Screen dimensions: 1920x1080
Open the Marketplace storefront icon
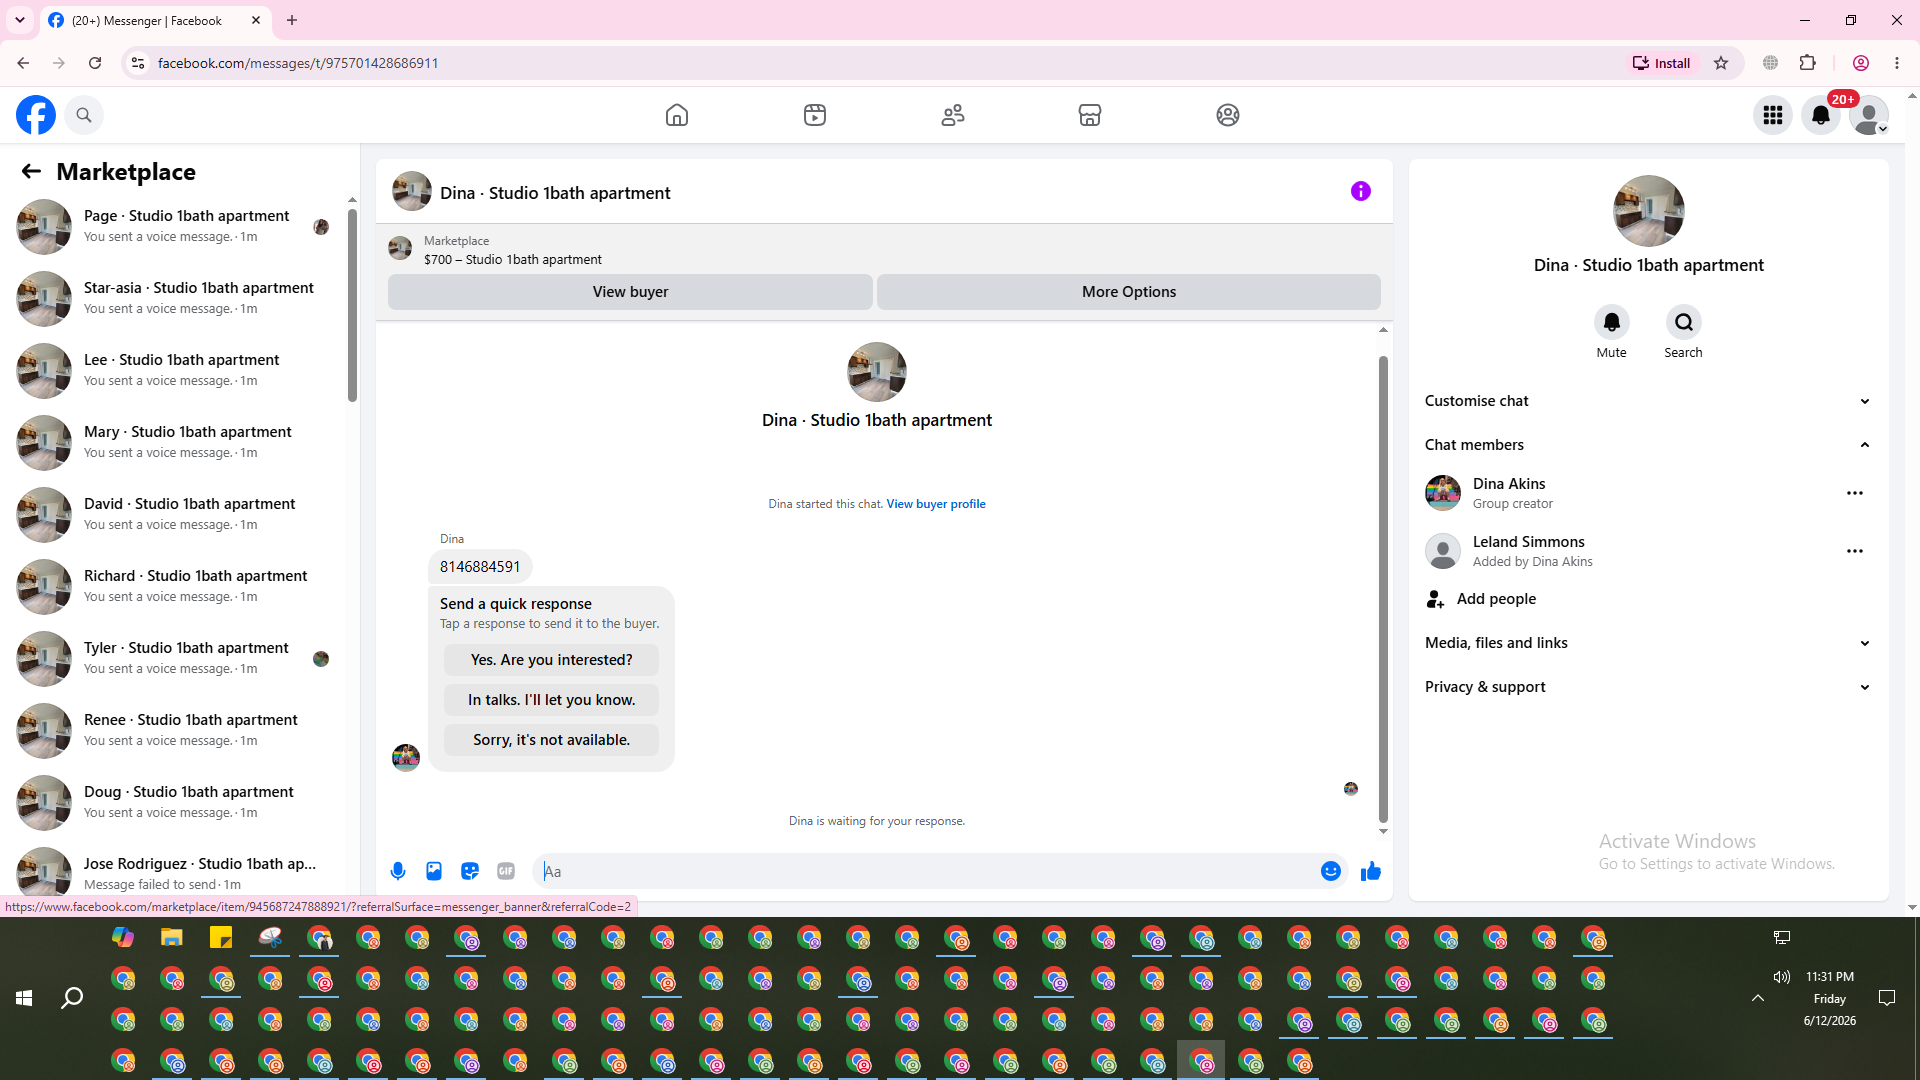(1090, 115)
